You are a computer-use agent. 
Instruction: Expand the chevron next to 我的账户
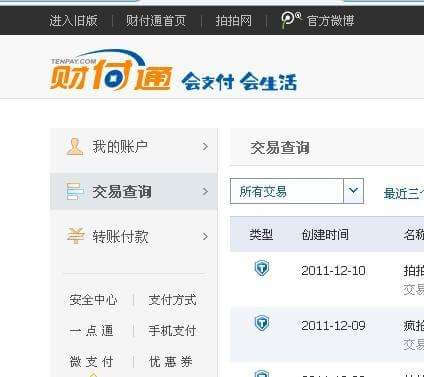tap(205, 147)
